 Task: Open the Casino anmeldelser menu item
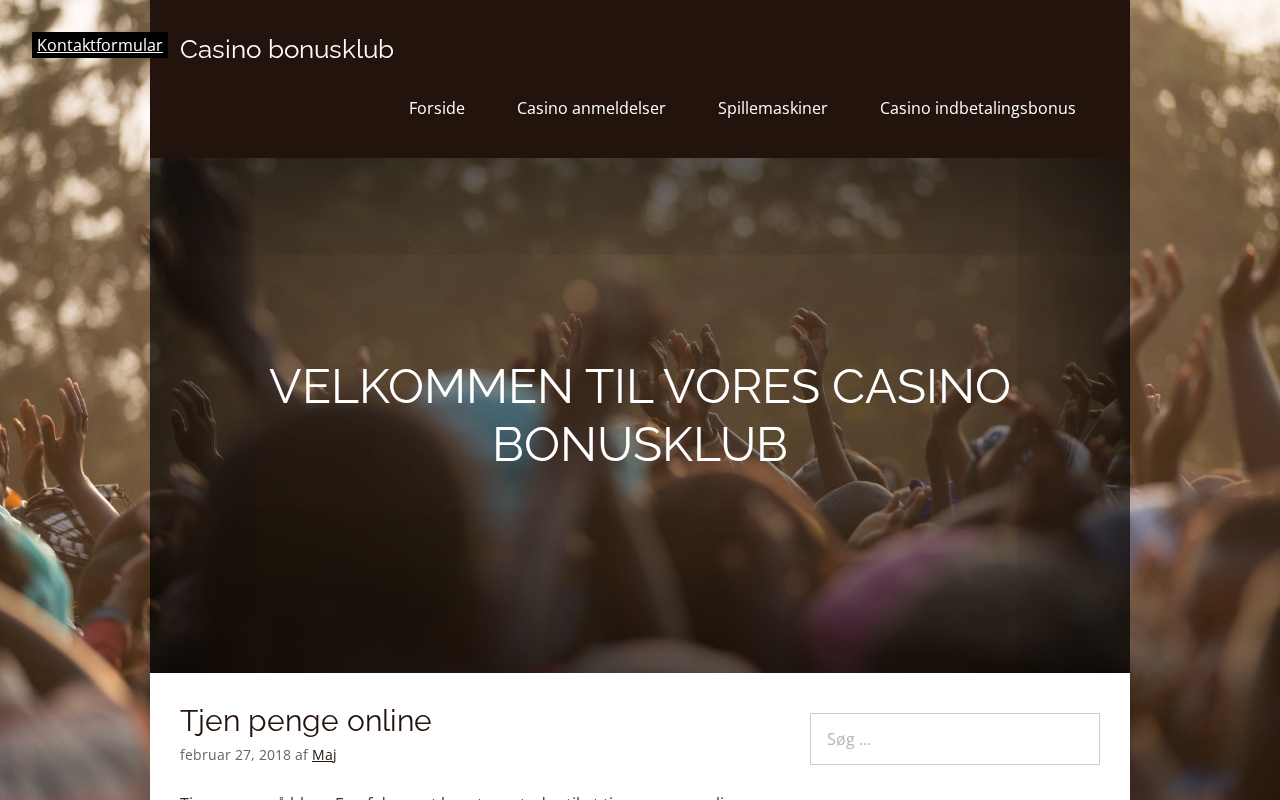tap(591, 108)
